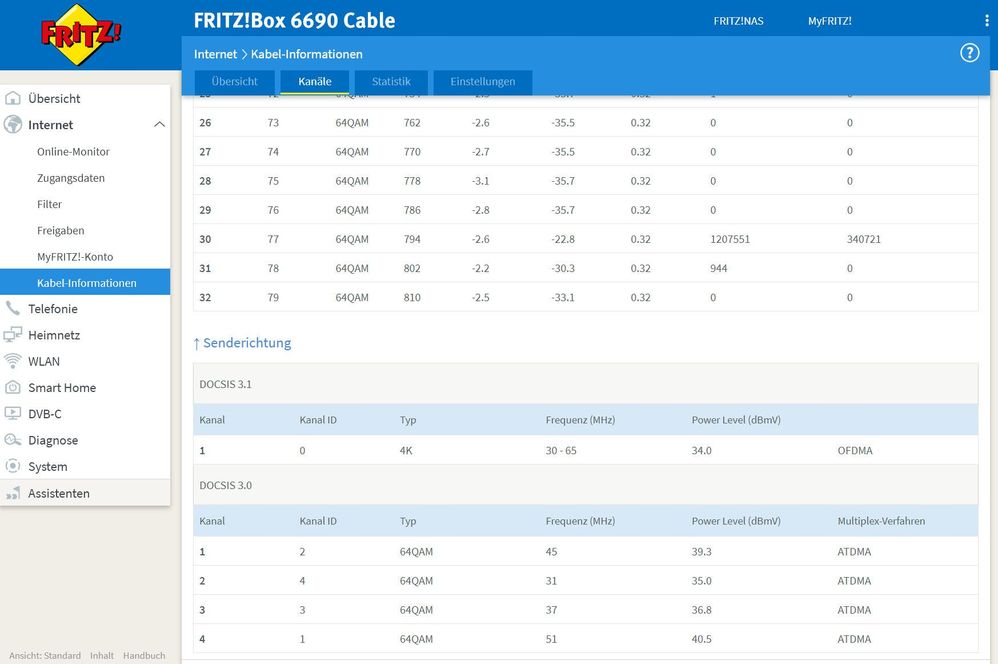Click power level 39.3 value
The image size is (998, 664).
pos(701,552)
